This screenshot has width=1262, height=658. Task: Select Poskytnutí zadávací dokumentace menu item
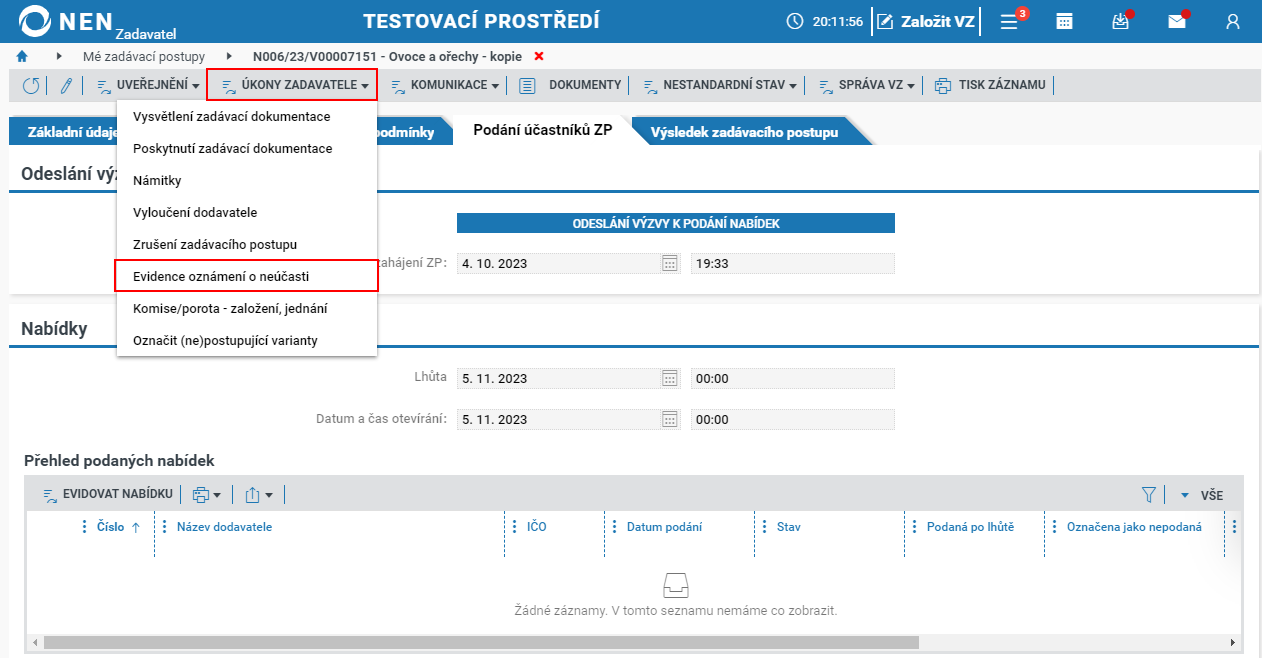tap(247, 149)
